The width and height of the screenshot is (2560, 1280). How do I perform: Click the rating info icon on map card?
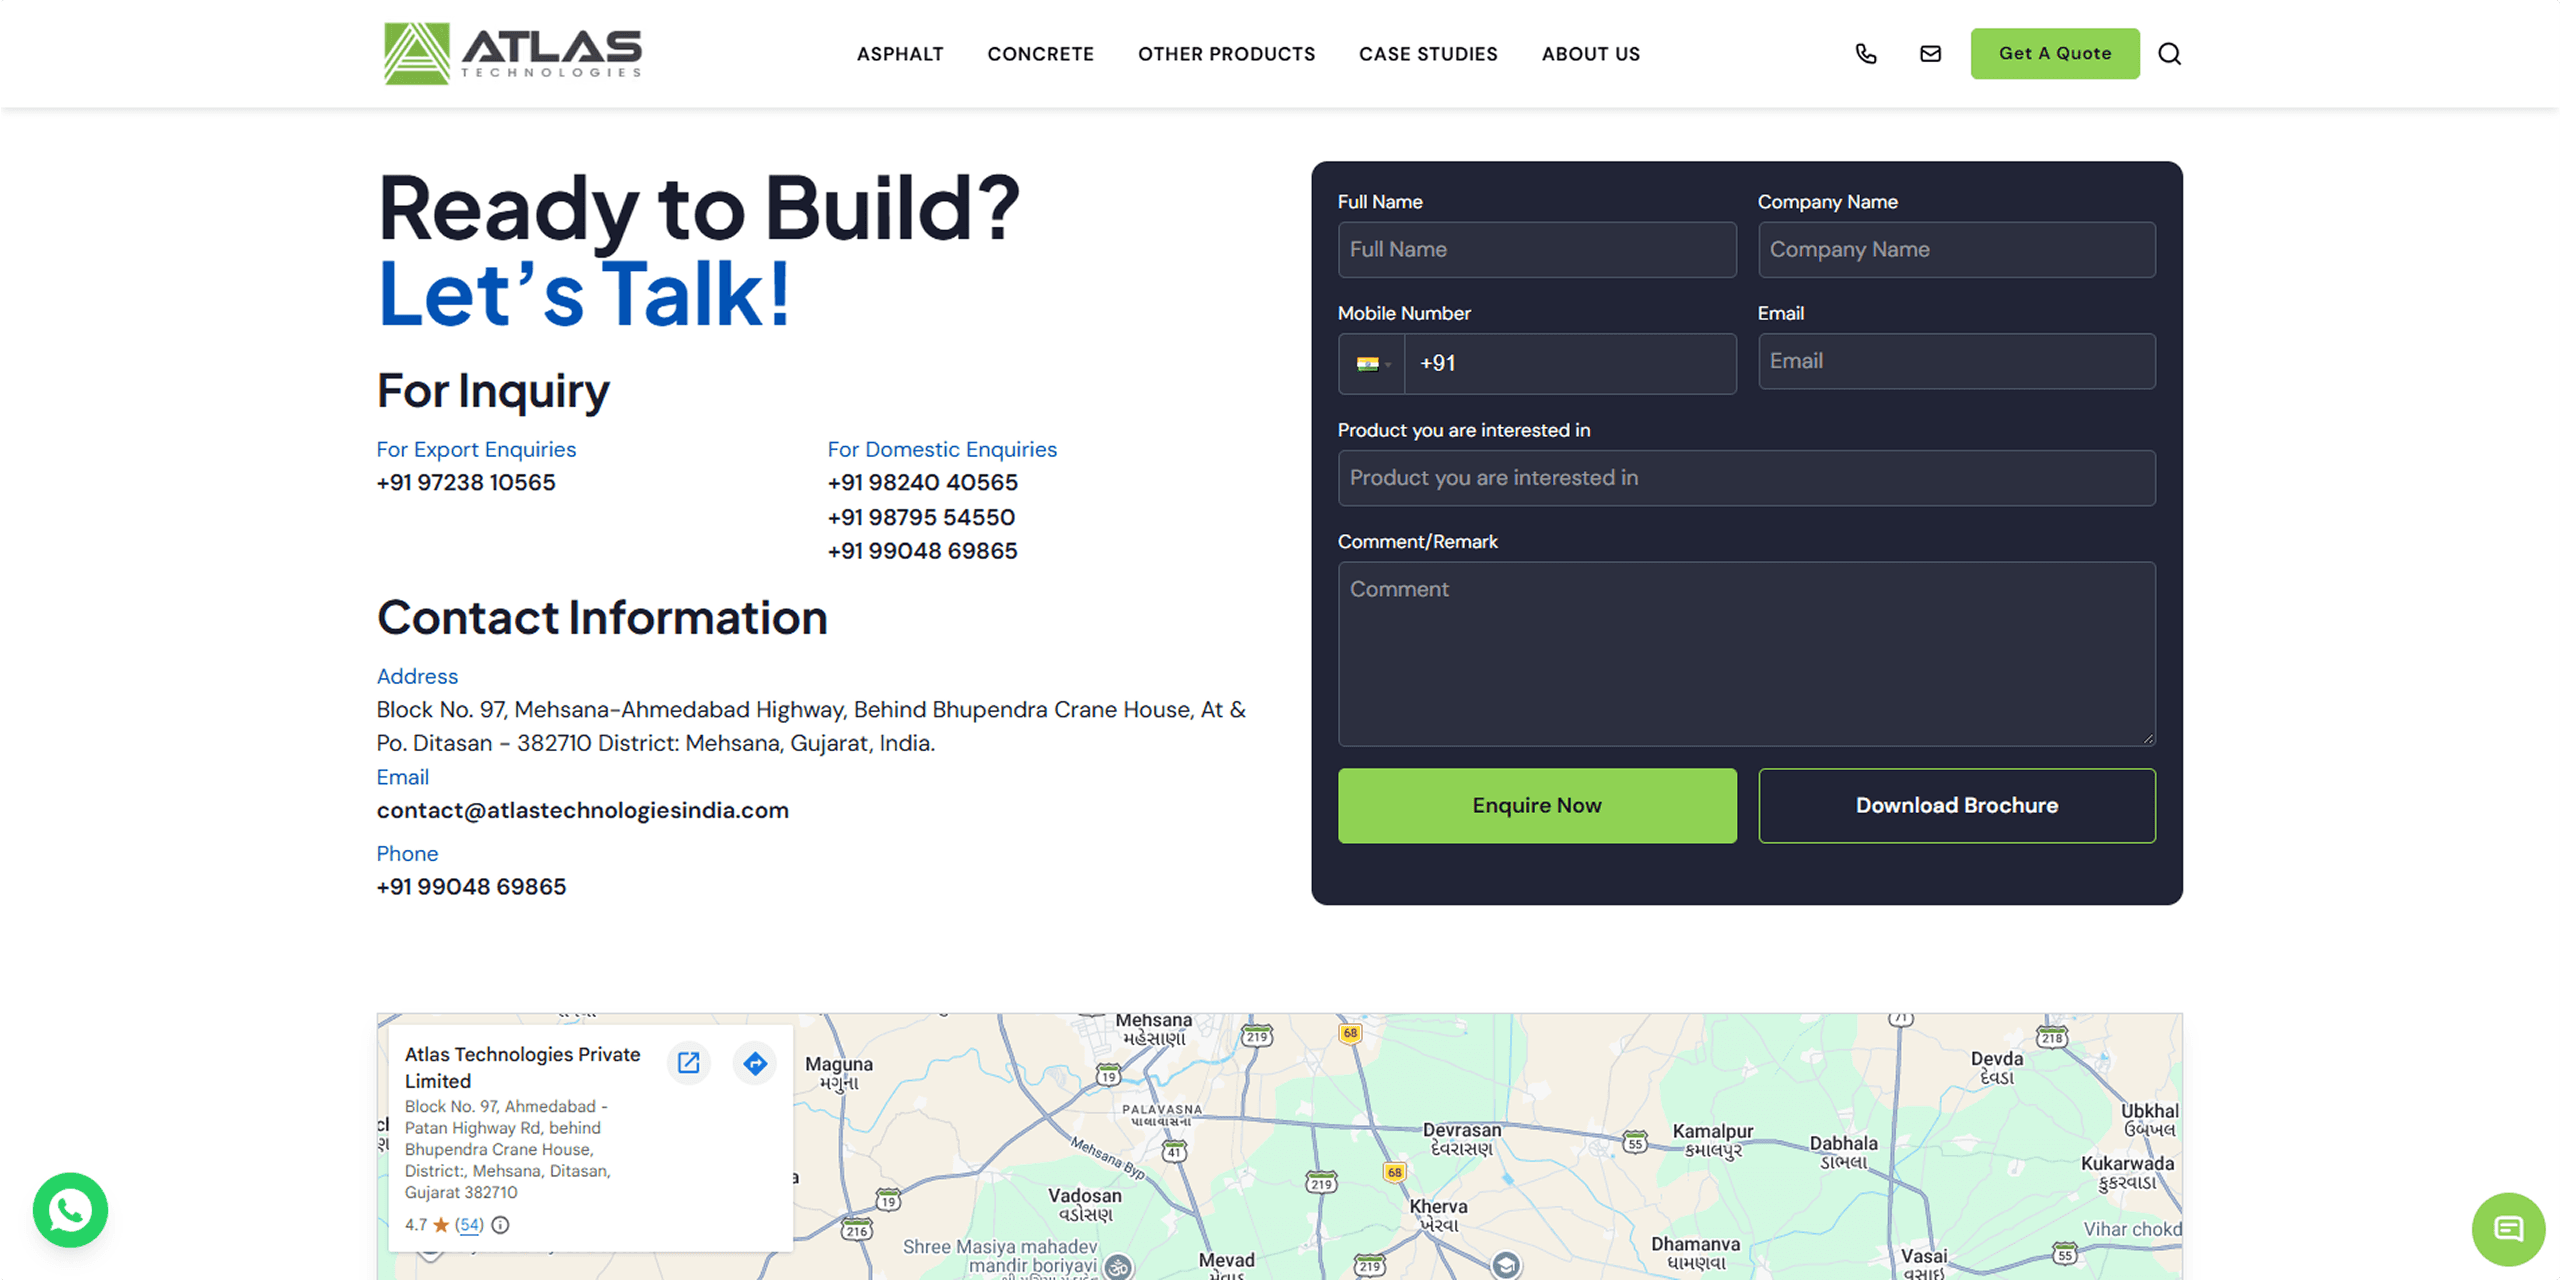[x=500, y=1225]
